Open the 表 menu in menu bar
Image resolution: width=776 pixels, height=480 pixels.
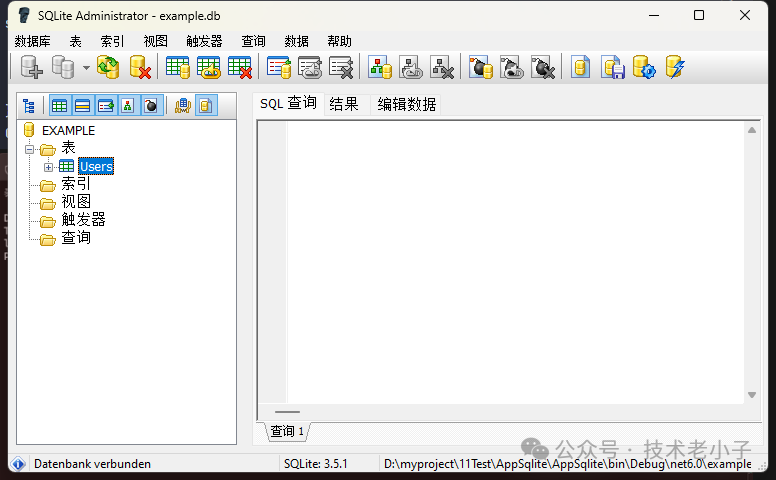pos(75,41)
